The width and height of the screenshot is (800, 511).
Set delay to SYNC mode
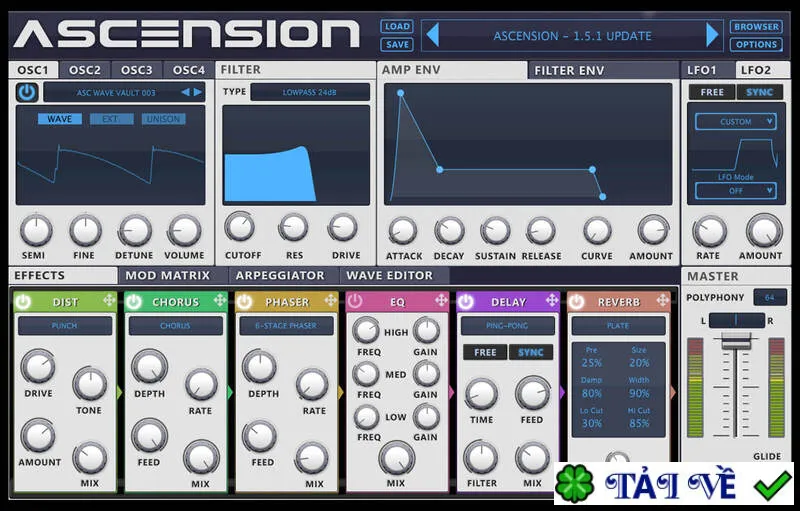[x=531, y=352]
